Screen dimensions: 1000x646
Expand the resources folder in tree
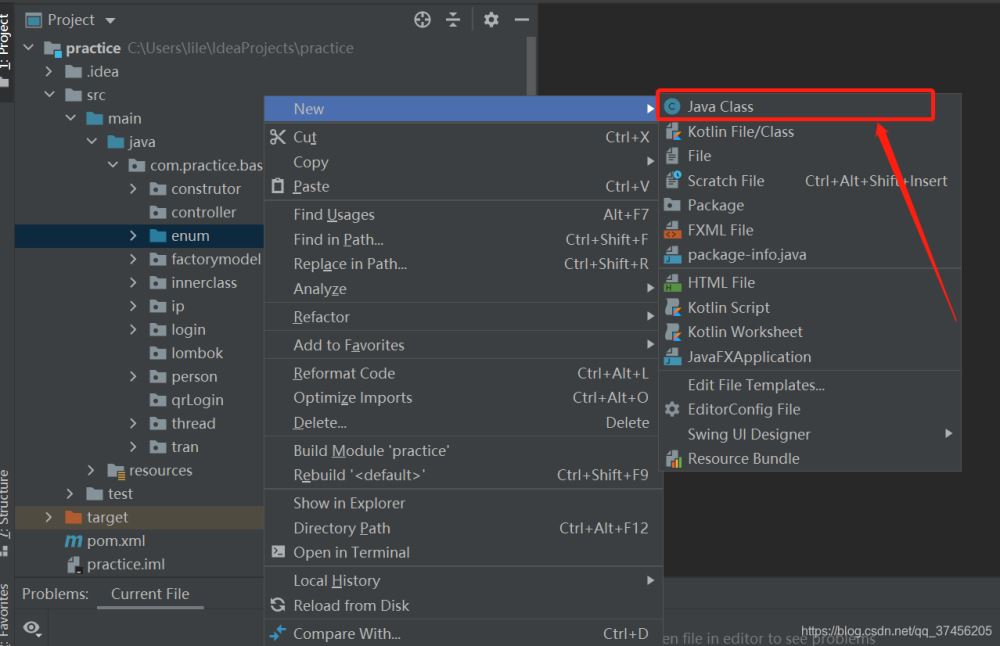(91, 471)
